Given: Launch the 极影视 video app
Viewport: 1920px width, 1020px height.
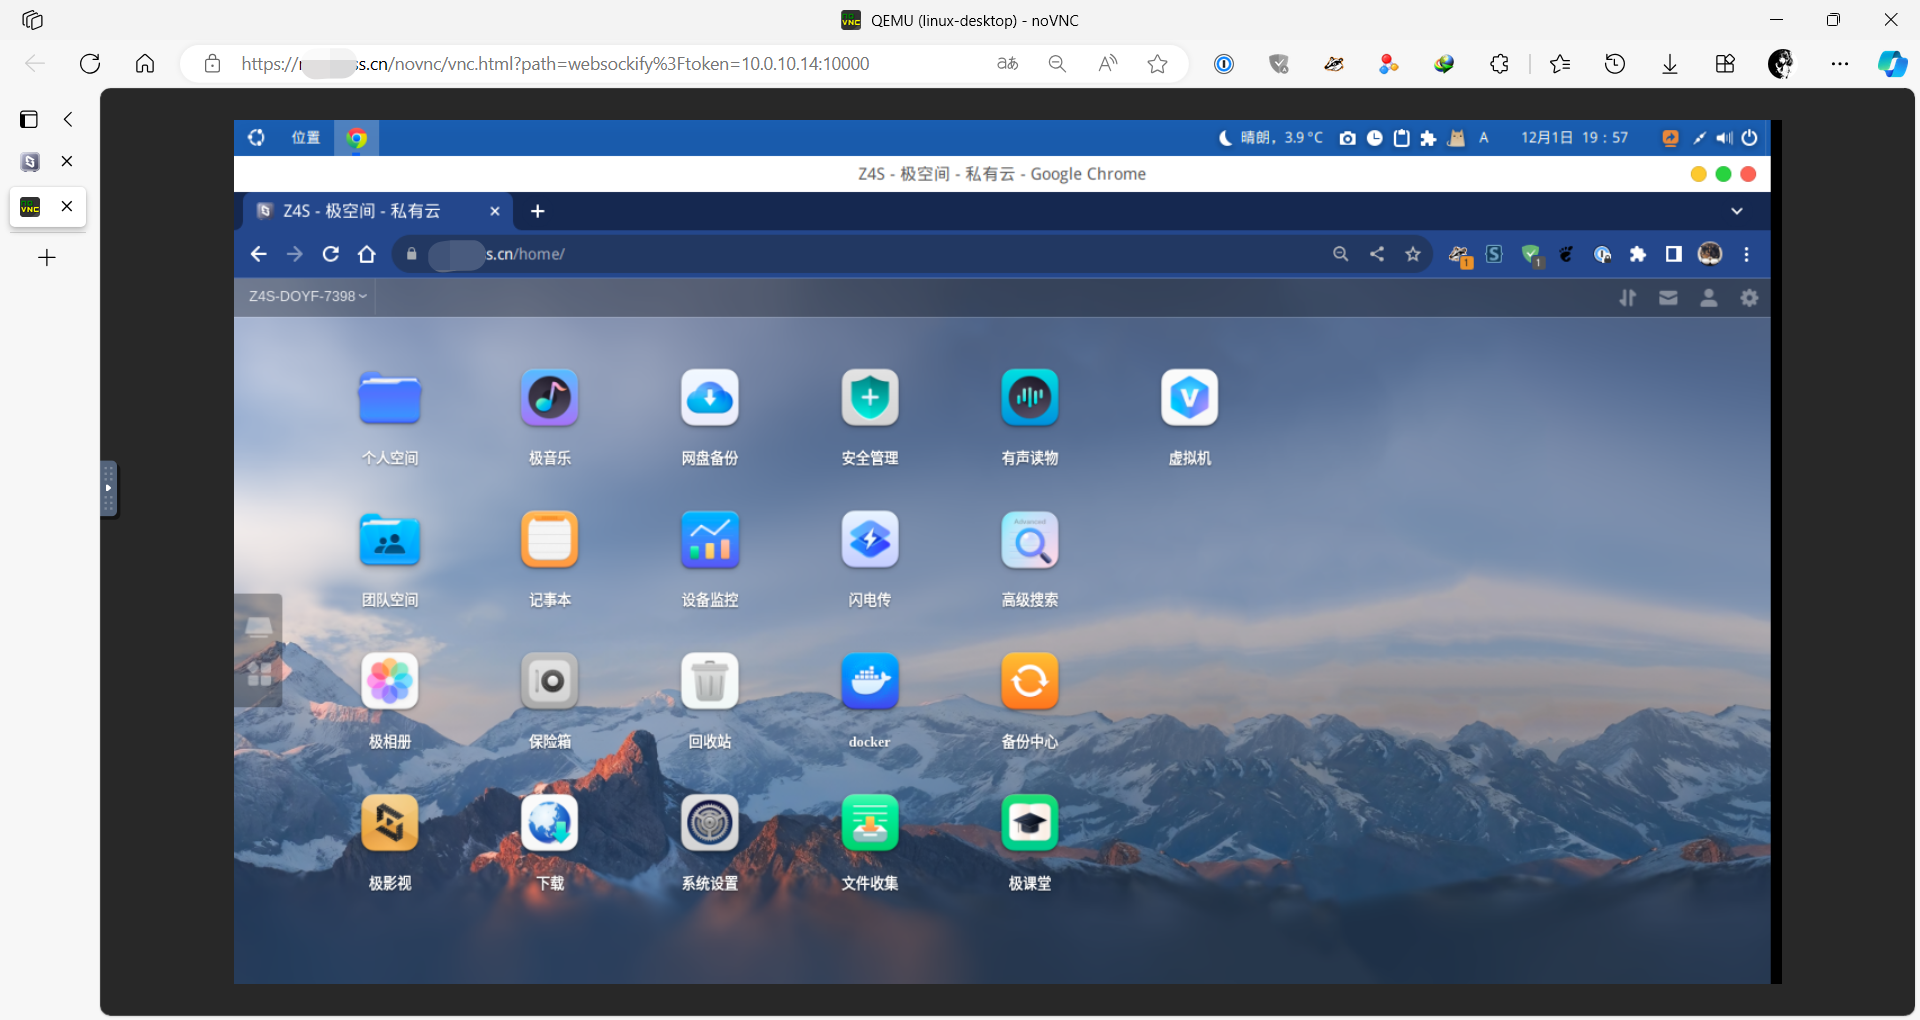Looking at the screenshot, I should tap(390, 824).
